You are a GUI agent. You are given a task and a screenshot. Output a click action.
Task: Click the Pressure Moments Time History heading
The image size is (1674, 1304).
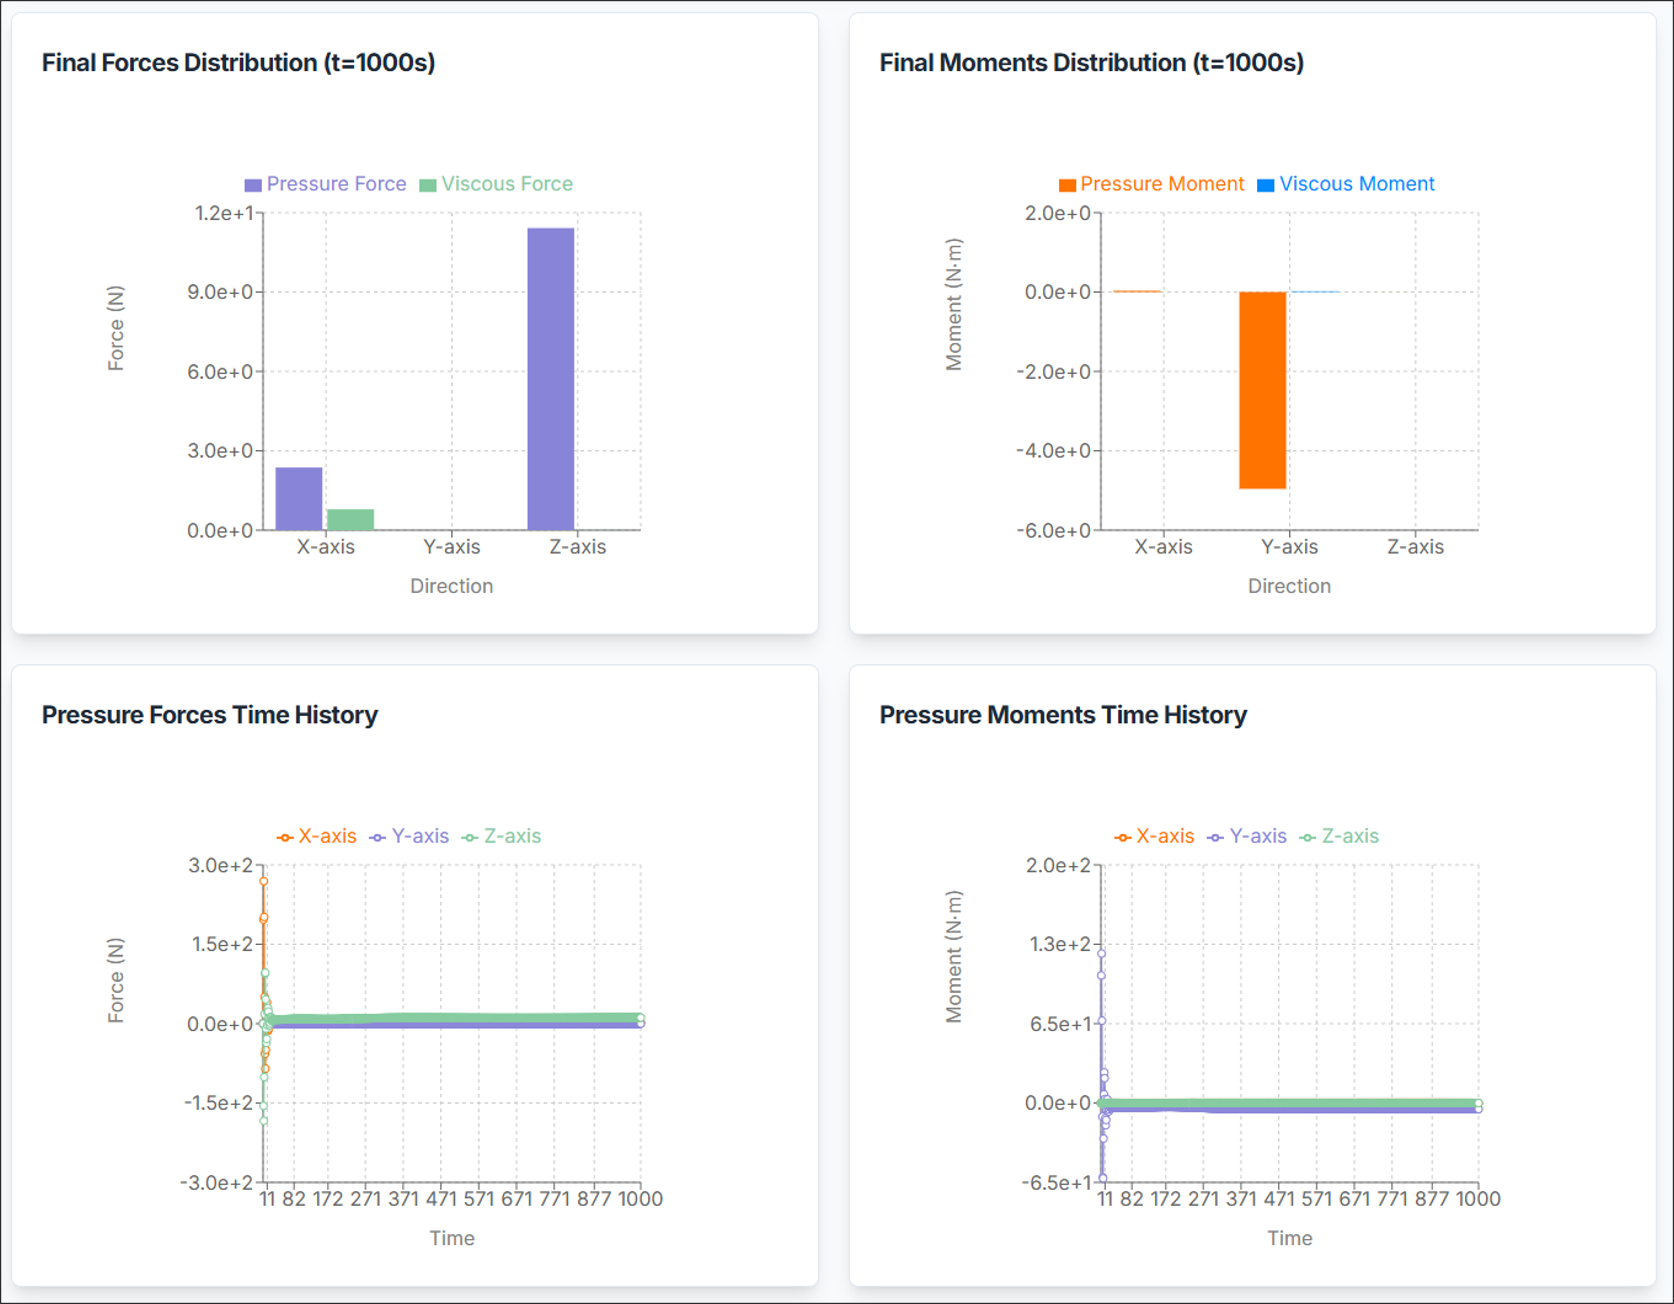point(1063,715)
